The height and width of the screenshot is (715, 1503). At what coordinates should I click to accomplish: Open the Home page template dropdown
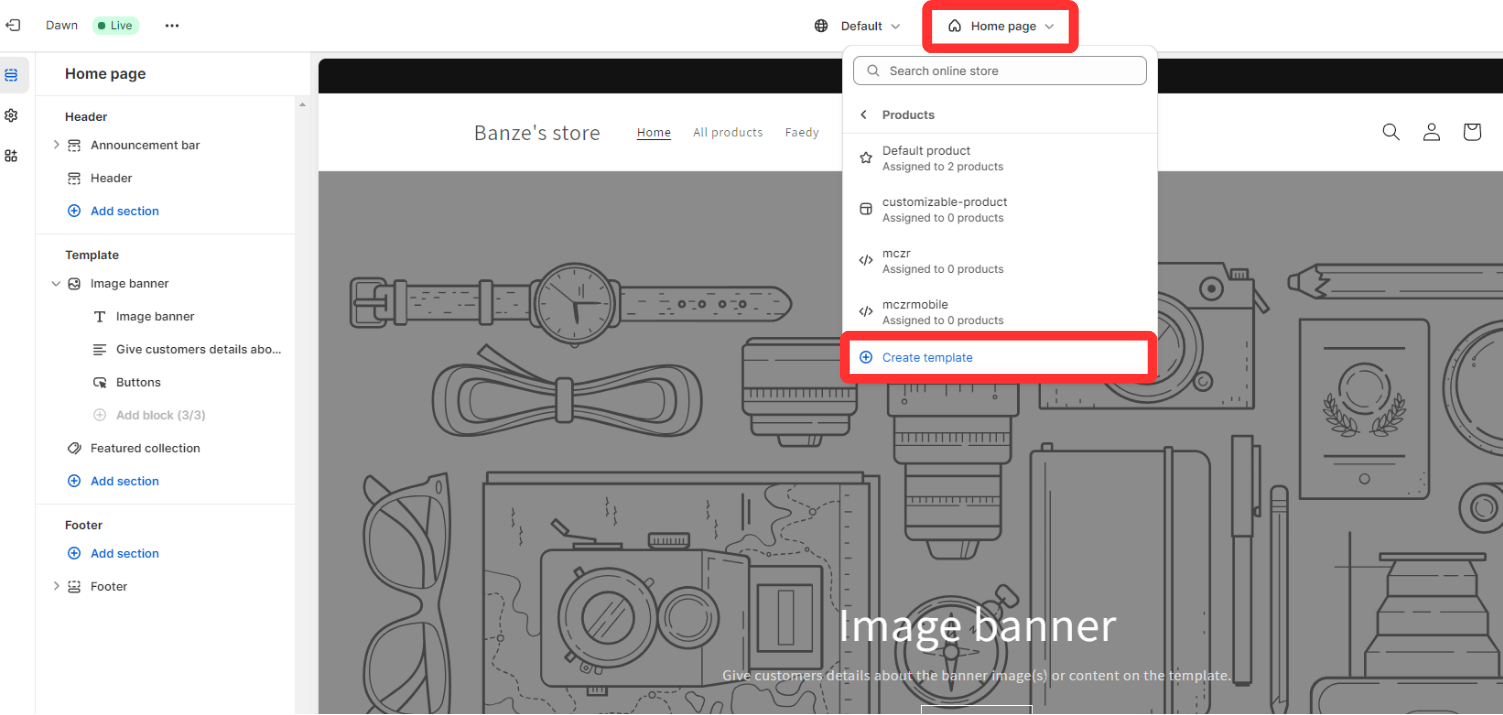[x=1000, y=26]
